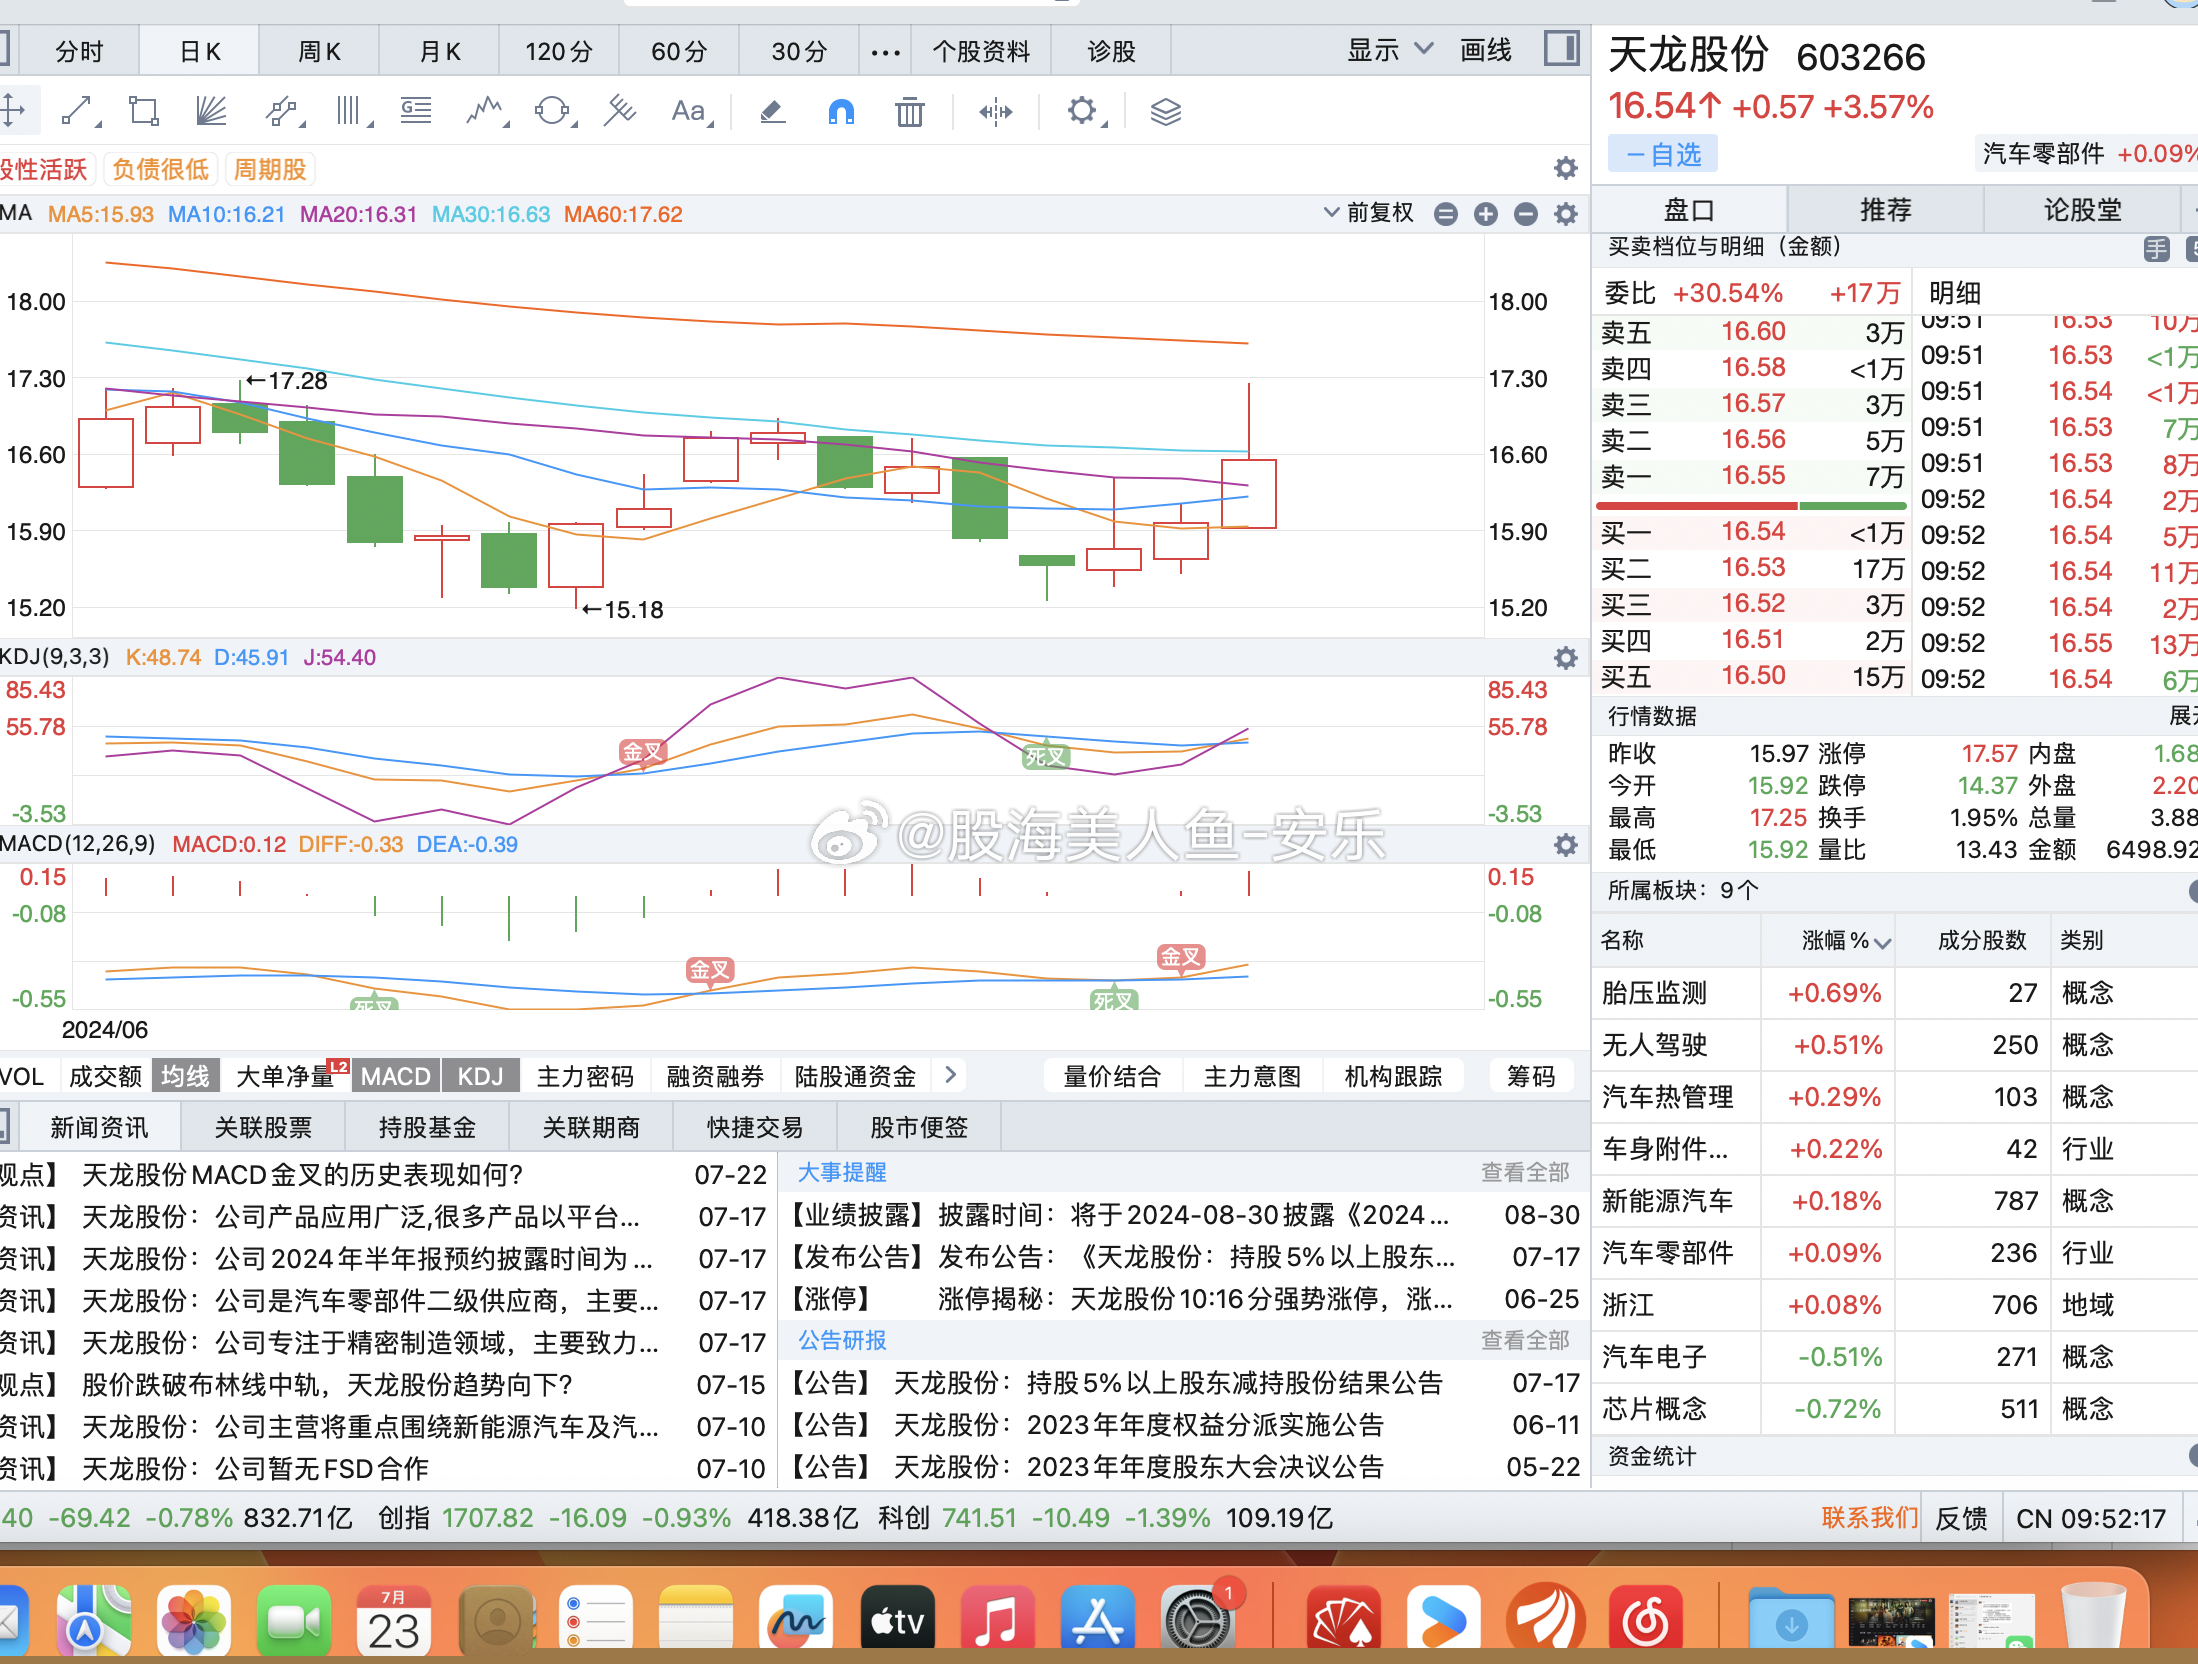Click the 量价结合 button

click(x=1112, y=1076)
